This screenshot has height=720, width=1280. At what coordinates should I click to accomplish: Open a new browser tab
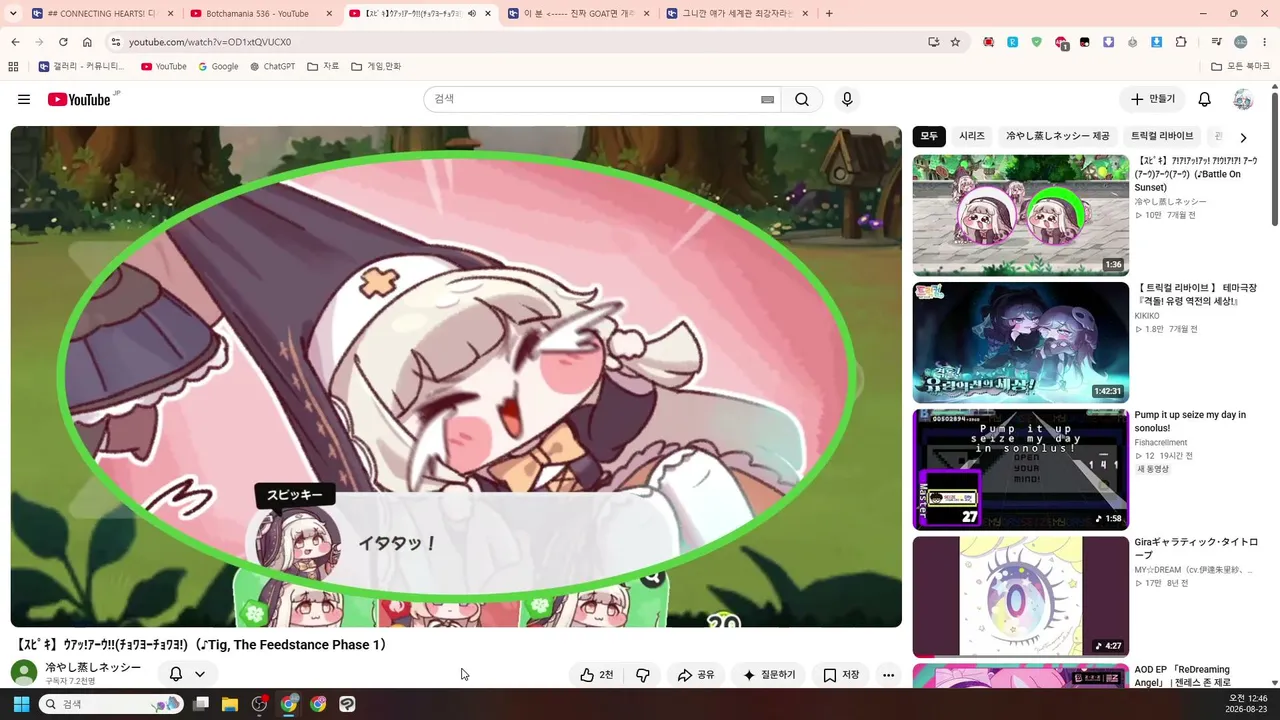click(x=829, y=14)
